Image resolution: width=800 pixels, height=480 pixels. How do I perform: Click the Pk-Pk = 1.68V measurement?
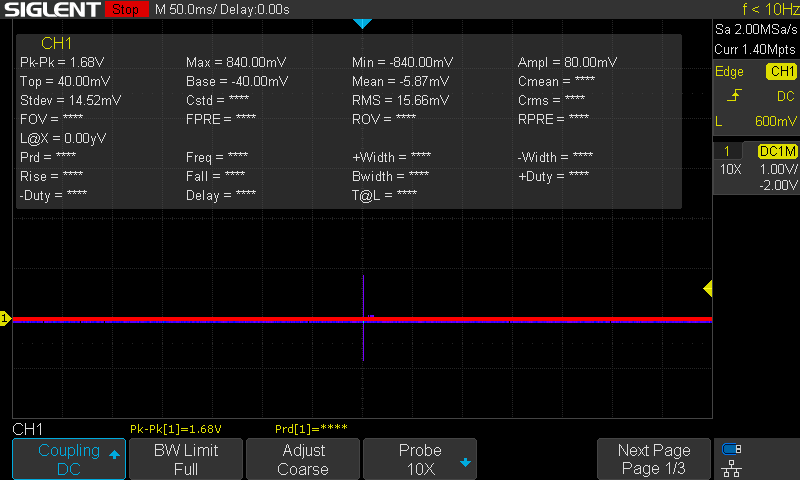(x=62, y=62)
